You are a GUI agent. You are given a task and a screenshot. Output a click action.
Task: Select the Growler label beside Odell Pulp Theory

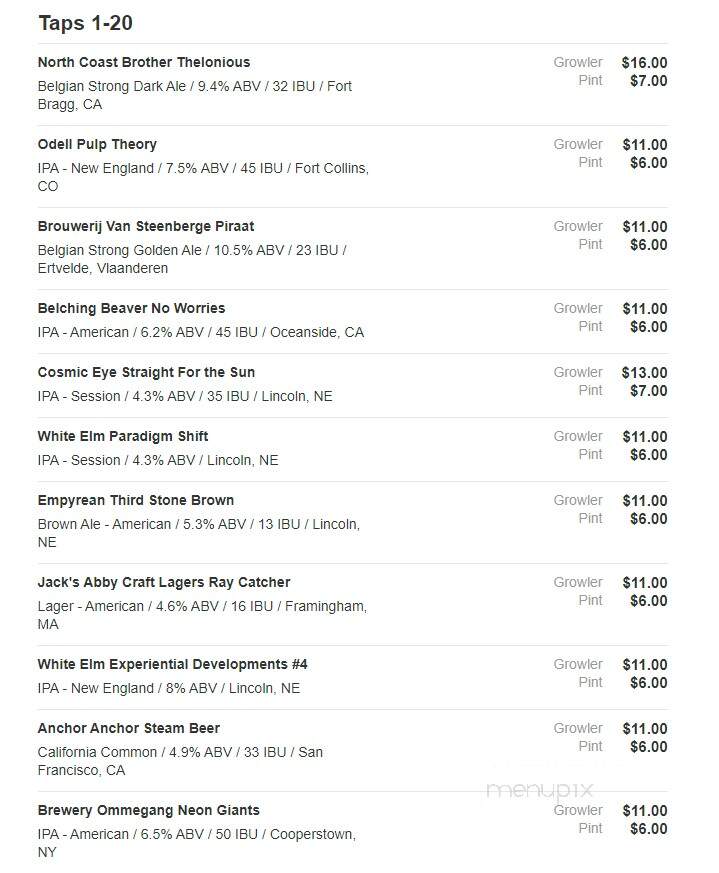[578, 144]
